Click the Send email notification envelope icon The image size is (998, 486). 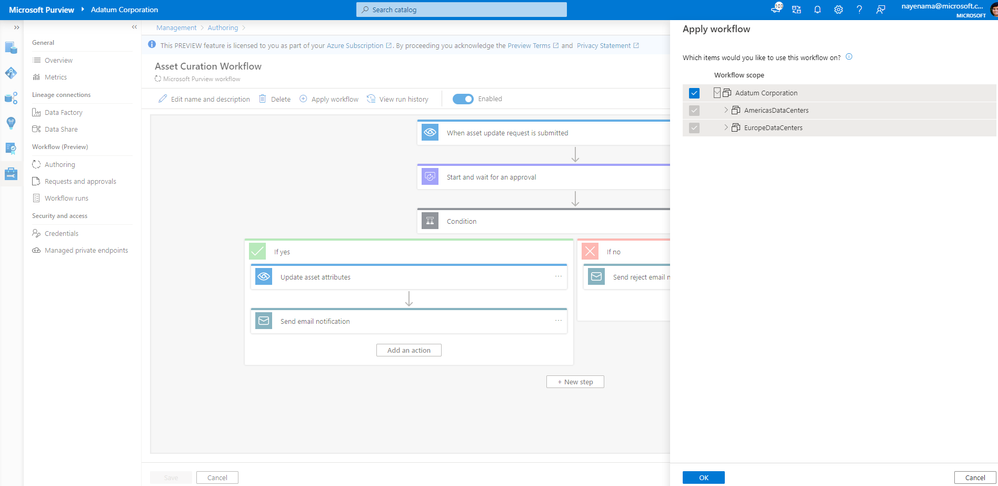pos(264,321)
